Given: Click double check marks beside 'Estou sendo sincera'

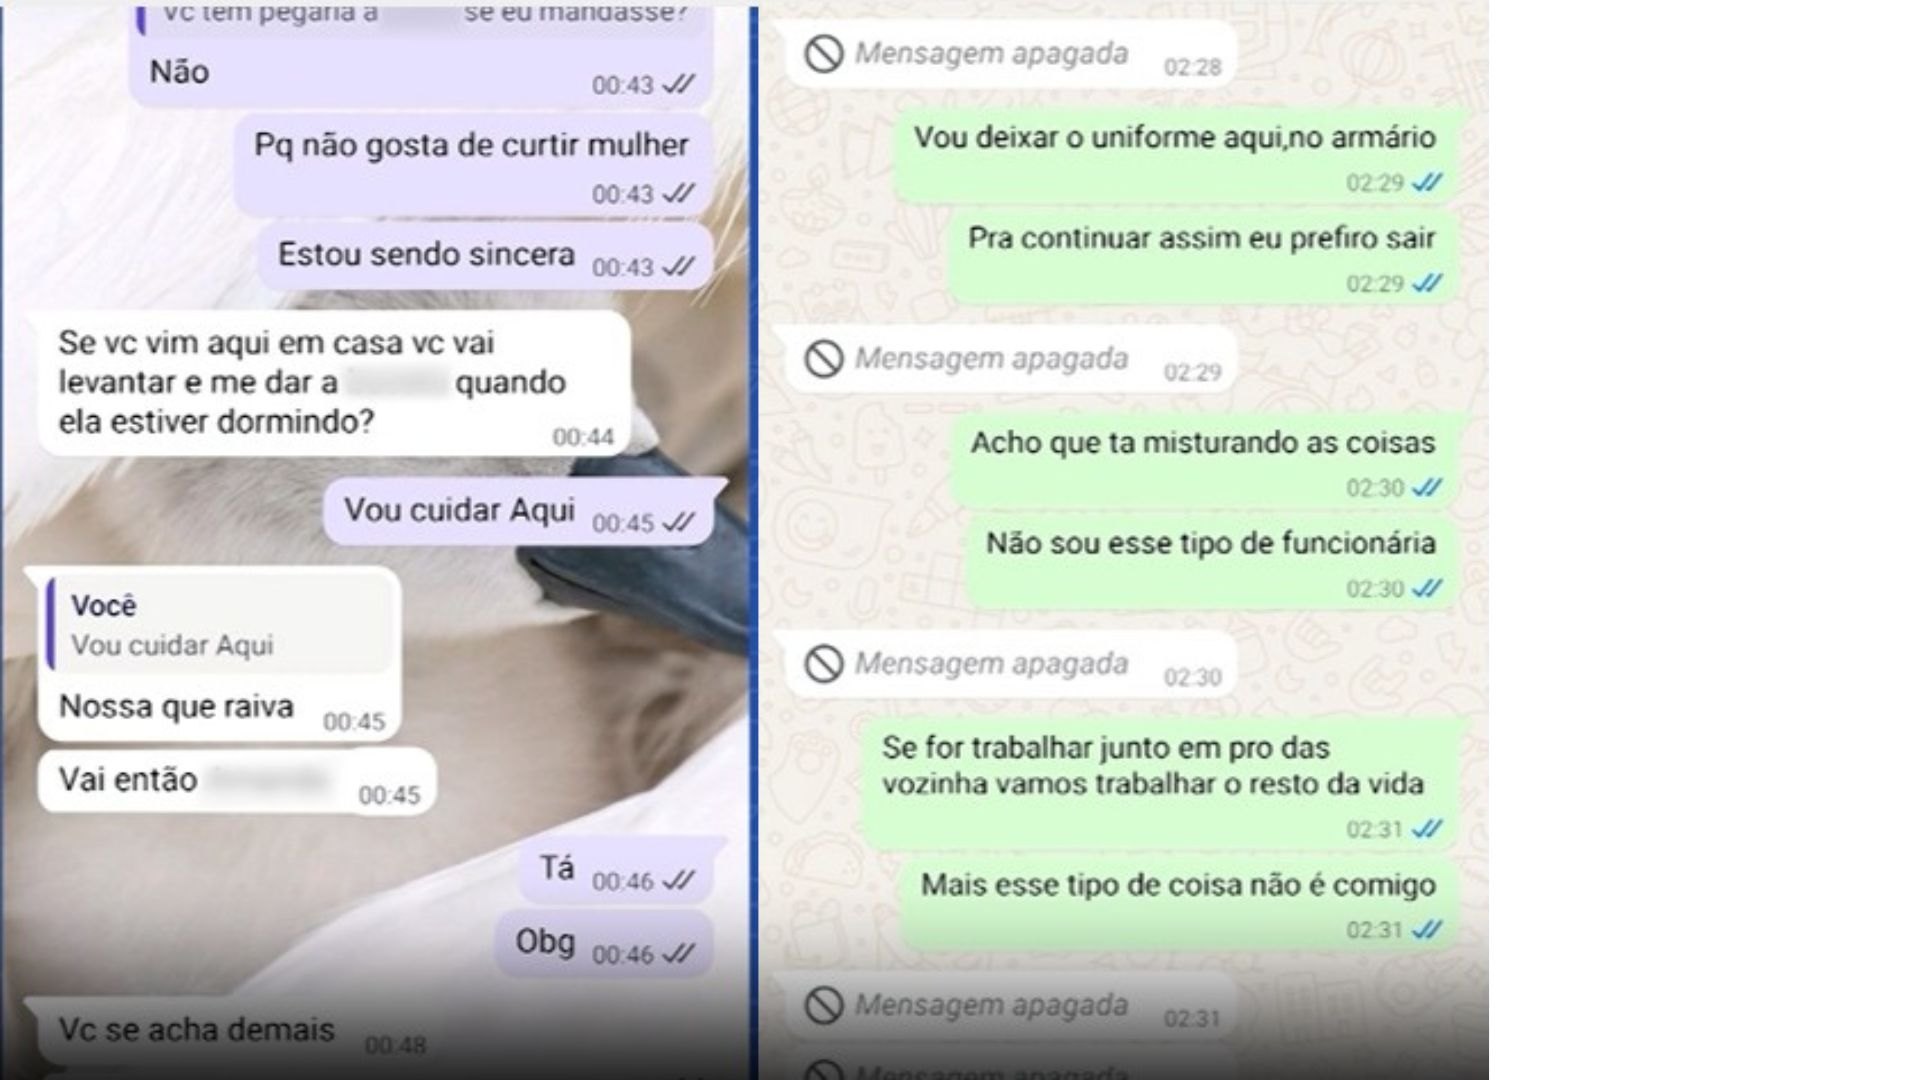Looking at the screenshot, I should click(x=679, y=267).
